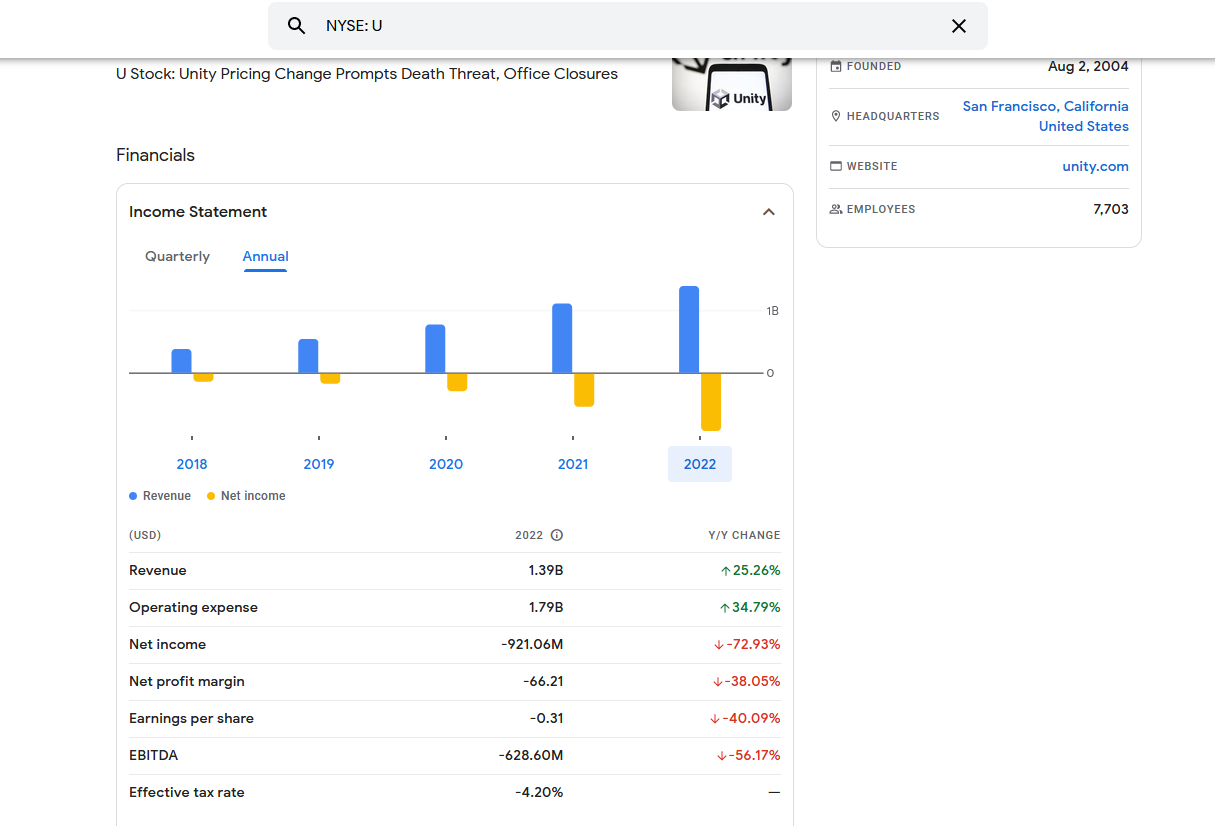Click the -921.06M net income value

tap(532, 645)
